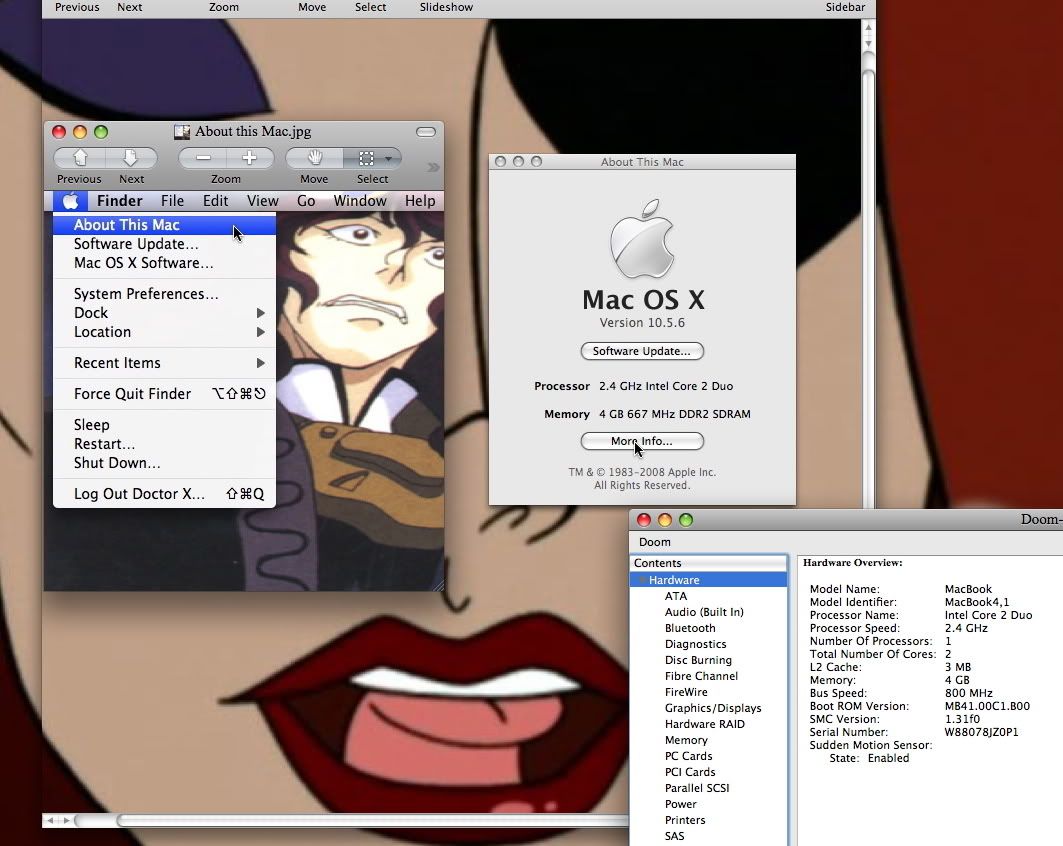Click the left scroll arrows of horizontal scrollbar
1063x846 pixels.
[58, 820]
